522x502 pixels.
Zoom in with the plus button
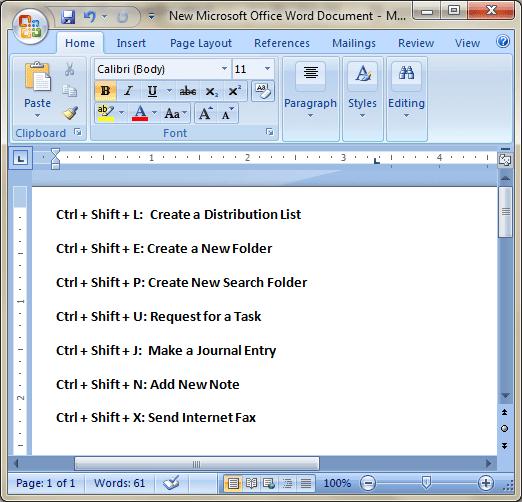pyautogui.click(x=485, y=483)
